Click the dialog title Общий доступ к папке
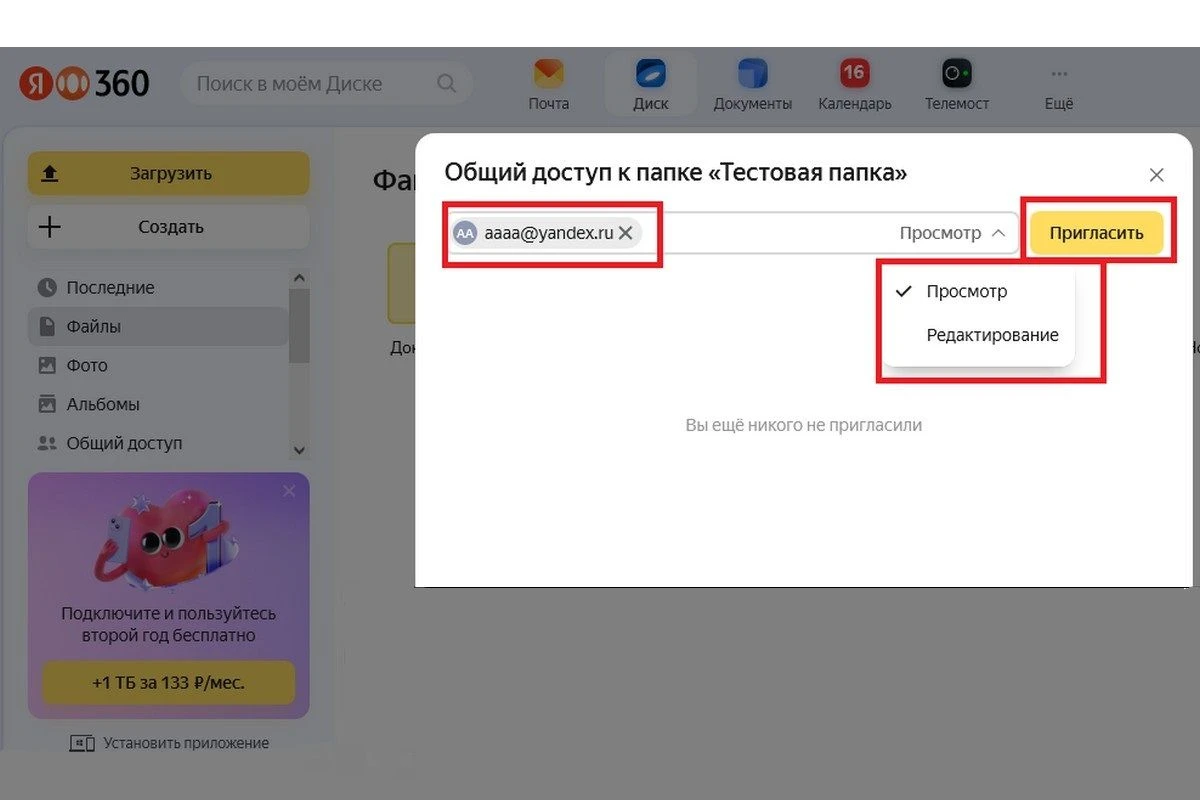Screen dimensions: 1200x800 (675, 173)
